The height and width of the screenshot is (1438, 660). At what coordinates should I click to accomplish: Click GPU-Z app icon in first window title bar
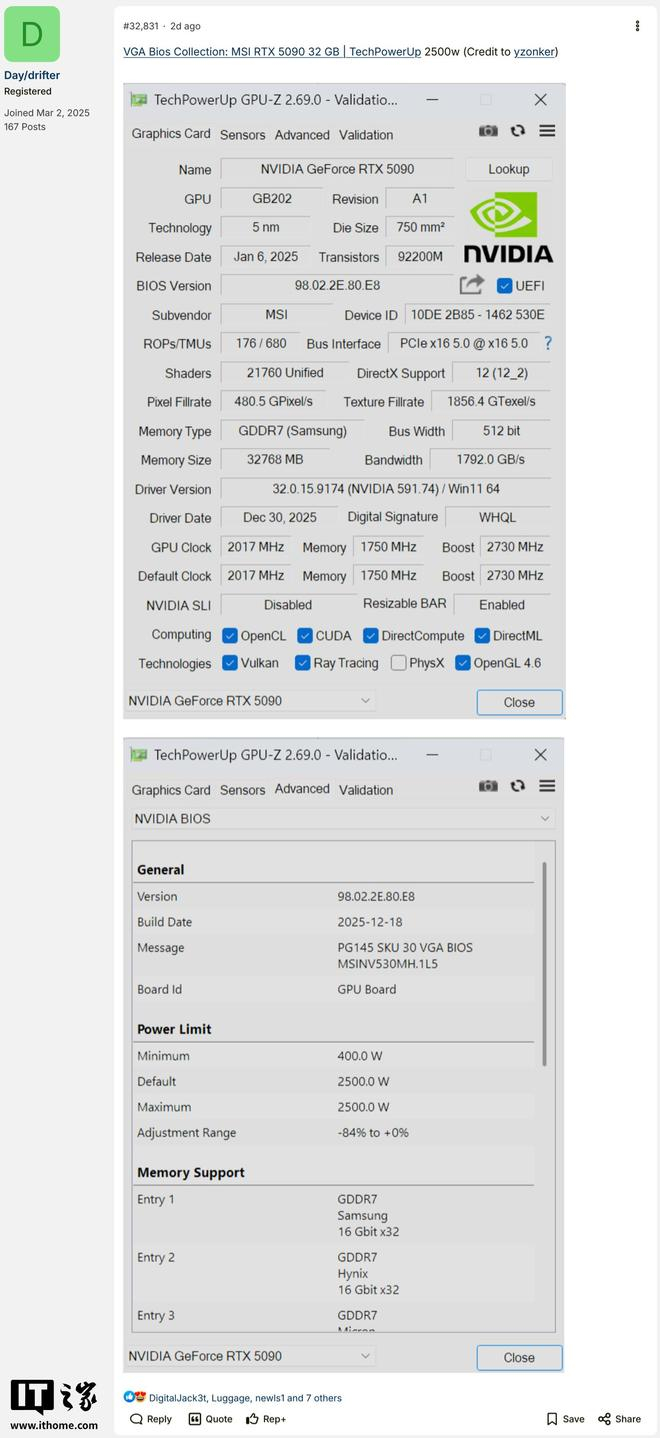click(x=139, y=100)
